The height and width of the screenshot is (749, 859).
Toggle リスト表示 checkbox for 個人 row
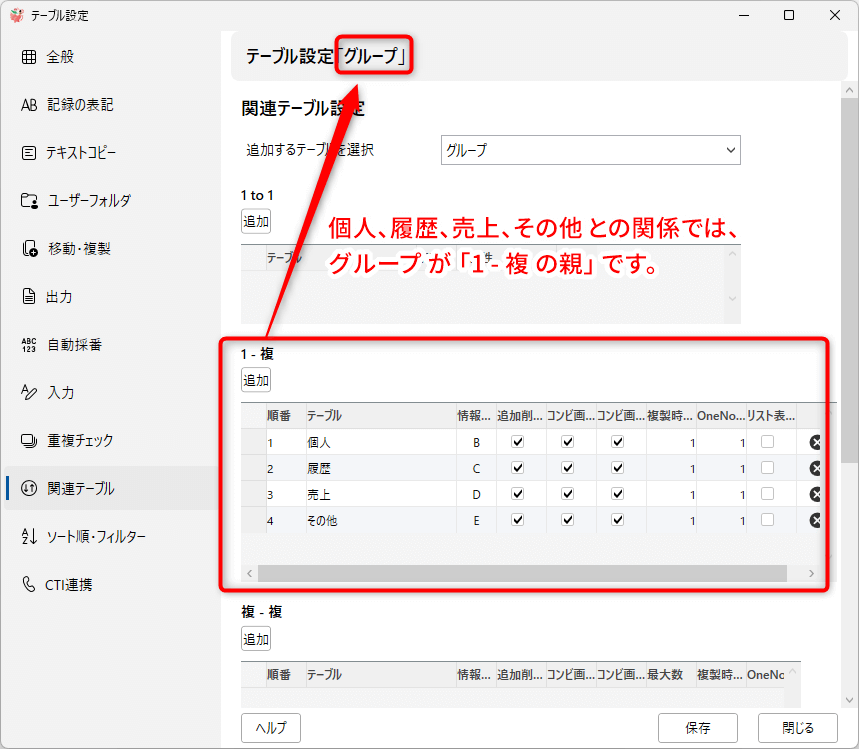pos(767,442)
